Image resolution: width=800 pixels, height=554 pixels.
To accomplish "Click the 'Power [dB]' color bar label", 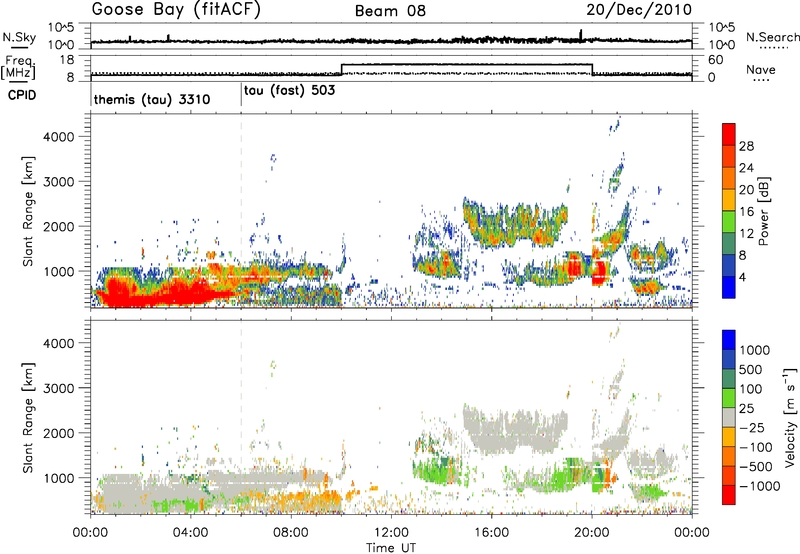I will click(x=763, y=211).
